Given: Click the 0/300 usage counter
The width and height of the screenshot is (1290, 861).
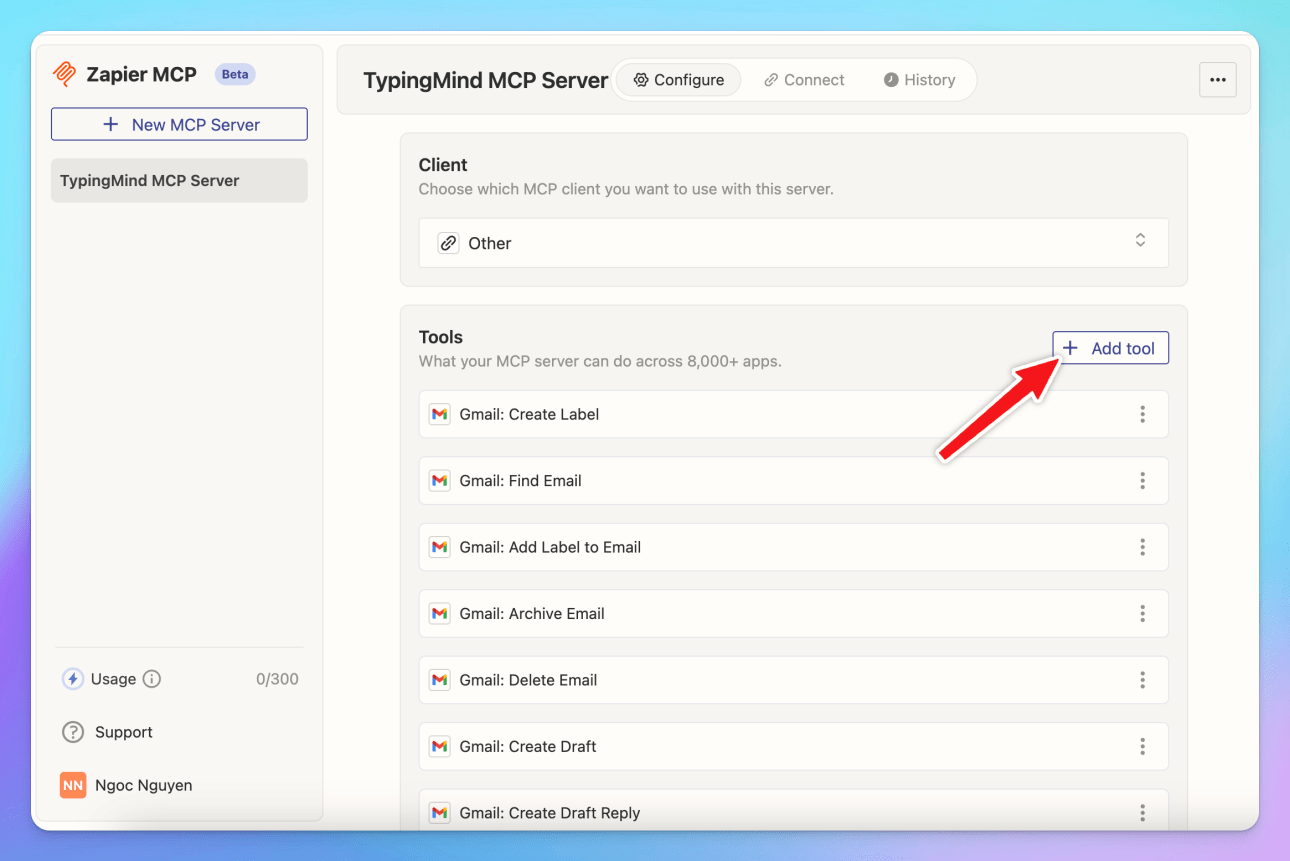Looking at the screenshot, I should (x=277, y=679).
